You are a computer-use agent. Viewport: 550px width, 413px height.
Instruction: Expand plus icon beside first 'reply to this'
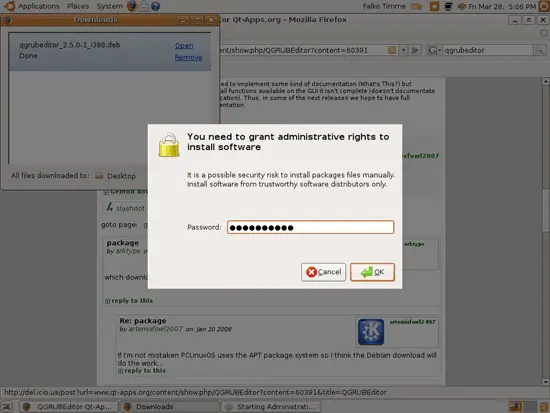pos(107,301)
